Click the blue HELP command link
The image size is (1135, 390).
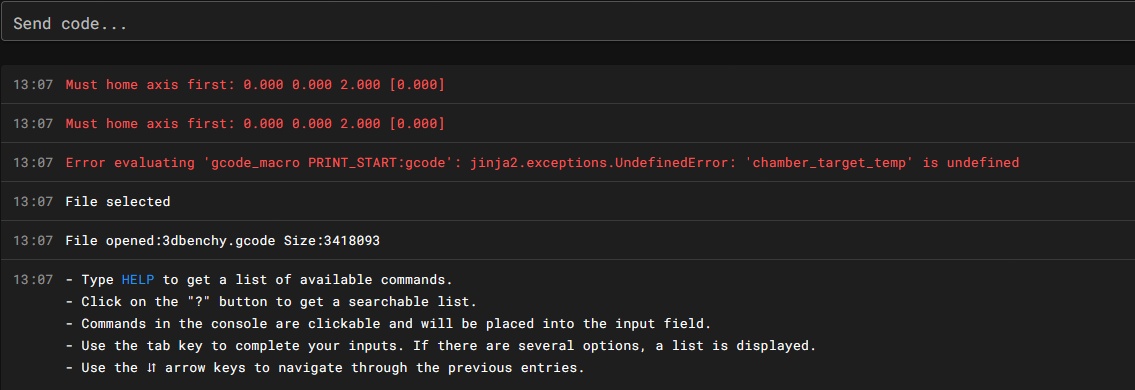(138, 279)
